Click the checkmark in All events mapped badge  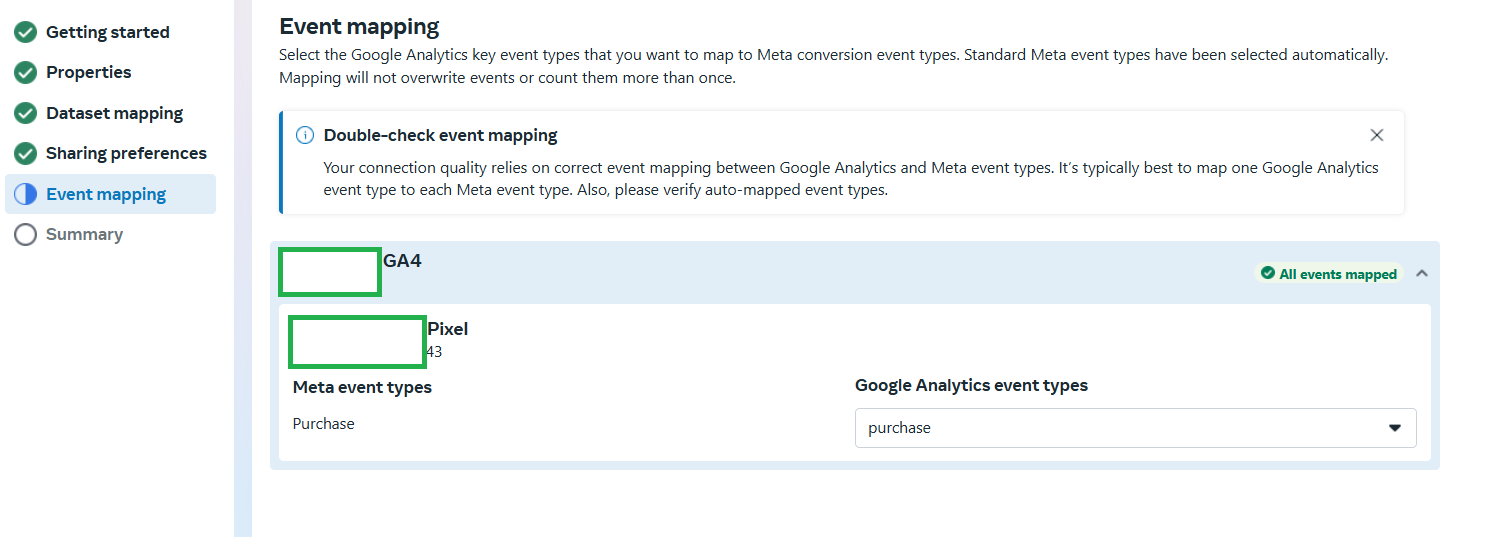(1268, 274)
